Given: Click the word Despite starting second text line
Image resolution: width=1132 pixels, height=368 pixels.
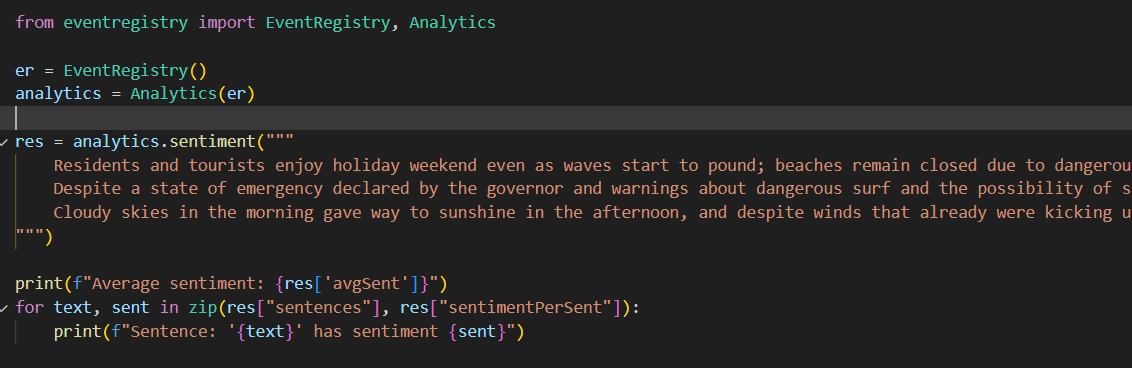Looking at the screenshot, I should pos(87,189).
